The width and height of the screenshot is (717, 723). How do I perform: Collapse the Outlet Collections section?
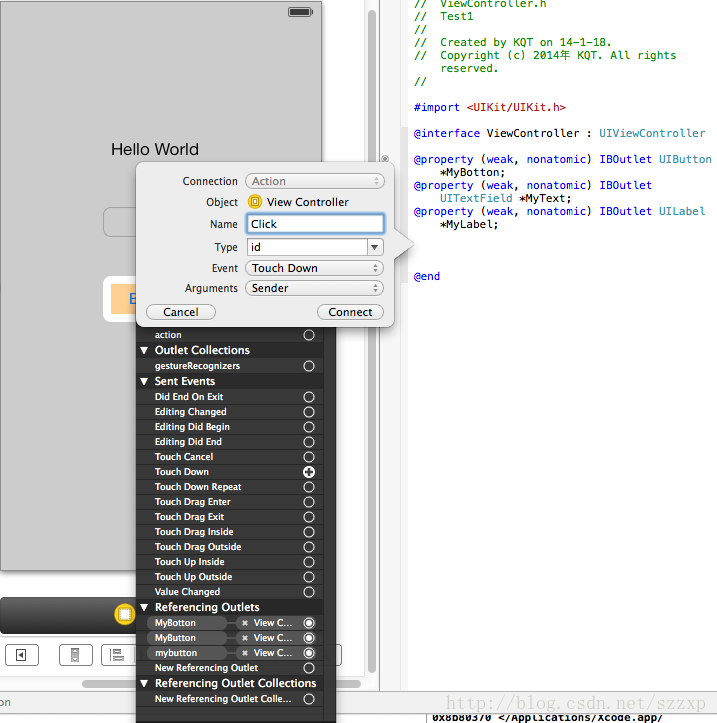click(144, 350)
